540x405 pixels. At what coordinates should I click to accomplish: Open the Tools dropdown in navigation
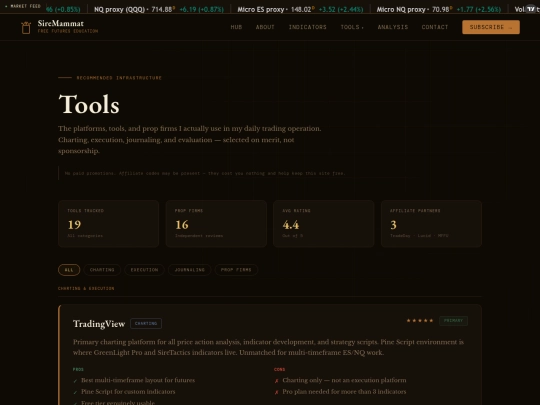pyautogui.click(x=352, y=27)
